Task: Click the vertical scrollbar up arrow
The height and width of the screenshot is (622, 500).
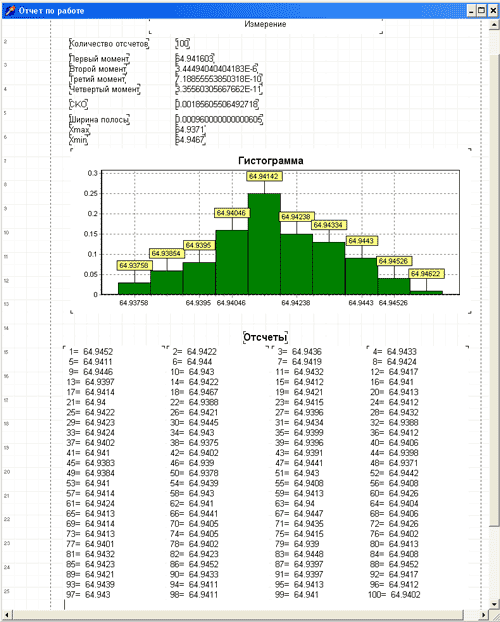Action: (x=494, y=25)
